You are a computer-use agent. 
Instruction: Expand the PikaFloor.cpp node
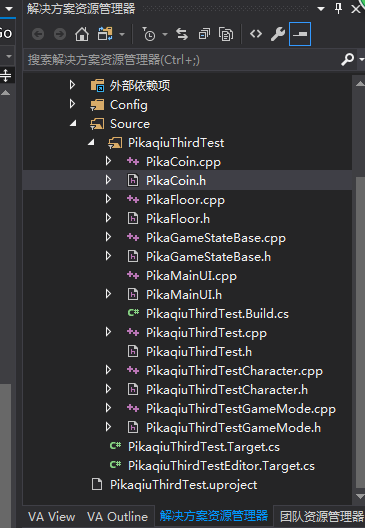(x=108, y=199)
